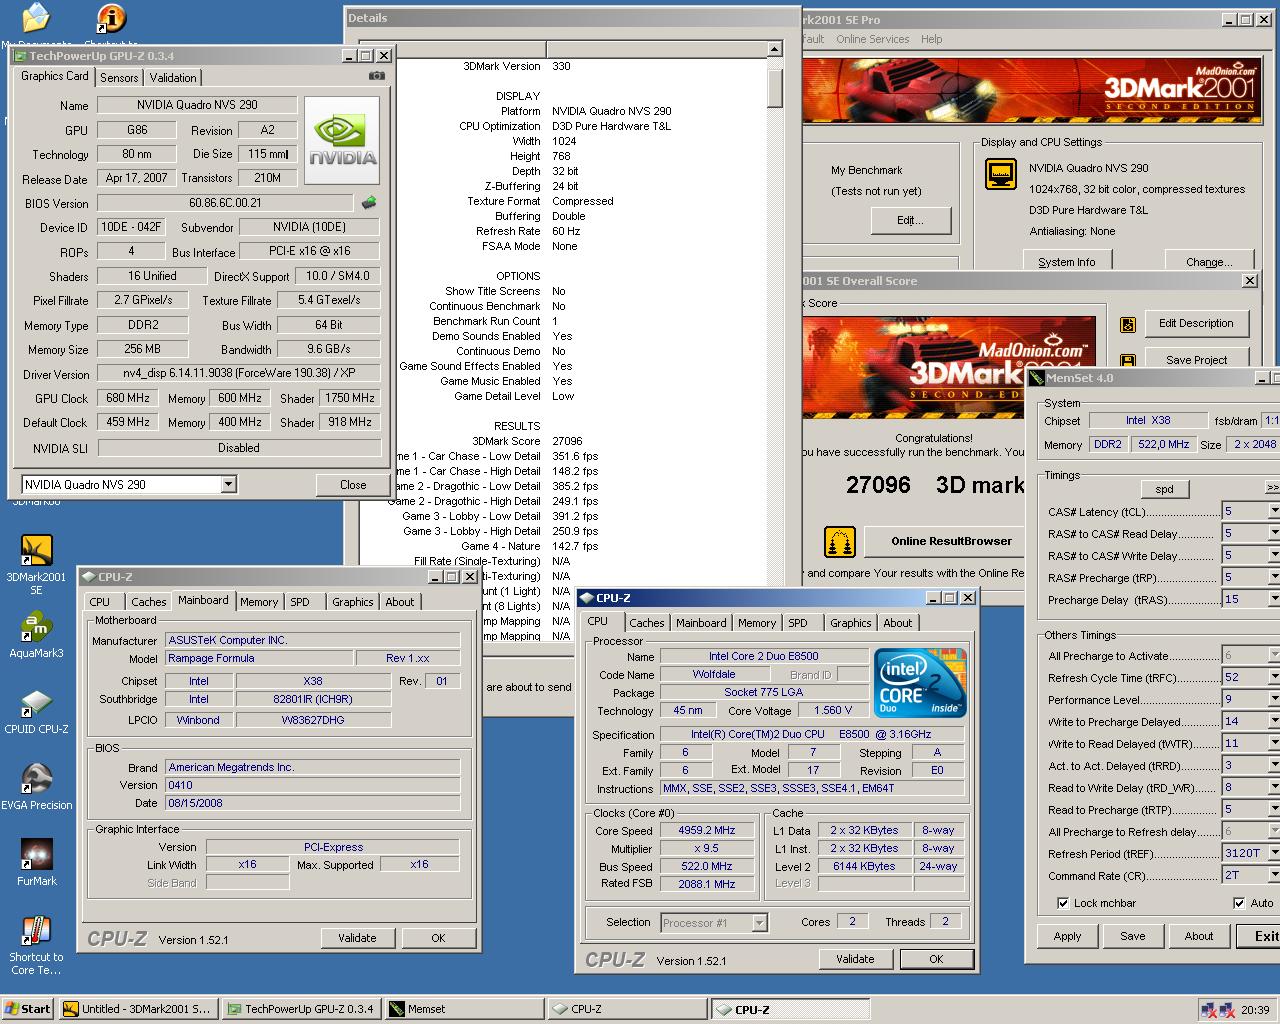
Task: Click System Info button in 3DMark
Action: pos(1066,262)
